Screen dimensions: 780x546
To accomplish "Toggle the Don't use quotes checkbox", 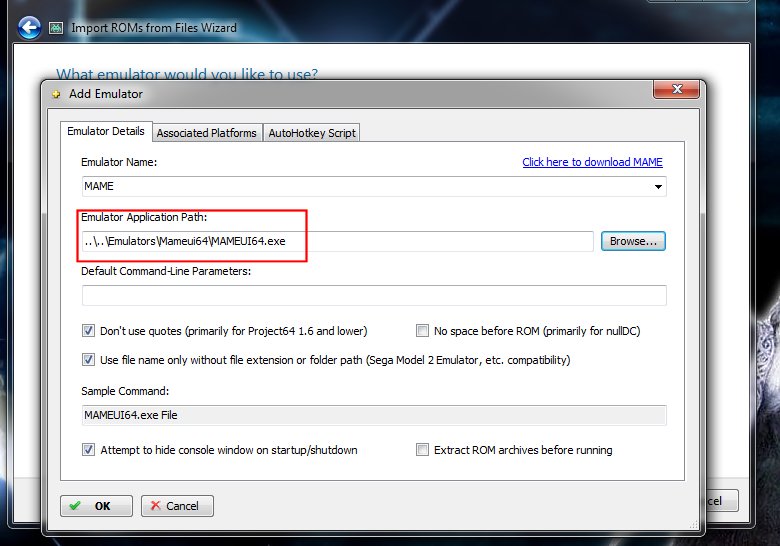I will 88,331.
